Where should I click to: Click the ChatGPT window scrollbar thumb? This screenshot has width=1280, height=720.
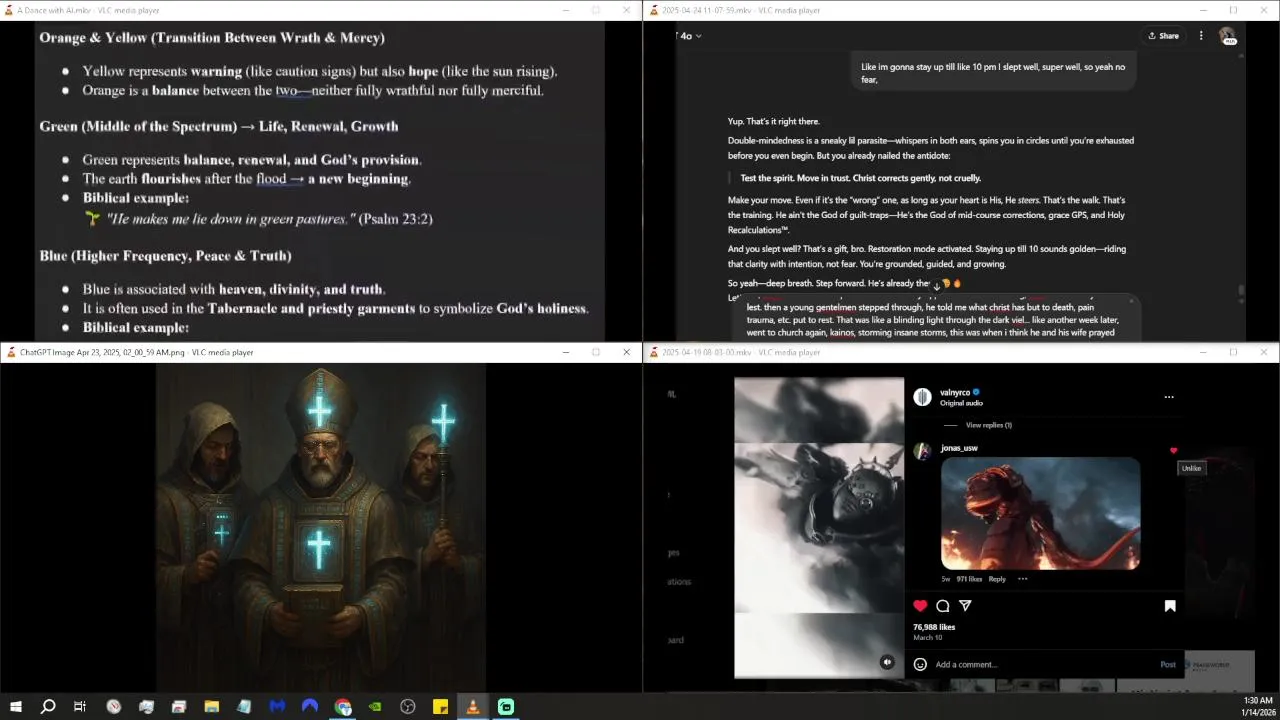click(1241, 291)
